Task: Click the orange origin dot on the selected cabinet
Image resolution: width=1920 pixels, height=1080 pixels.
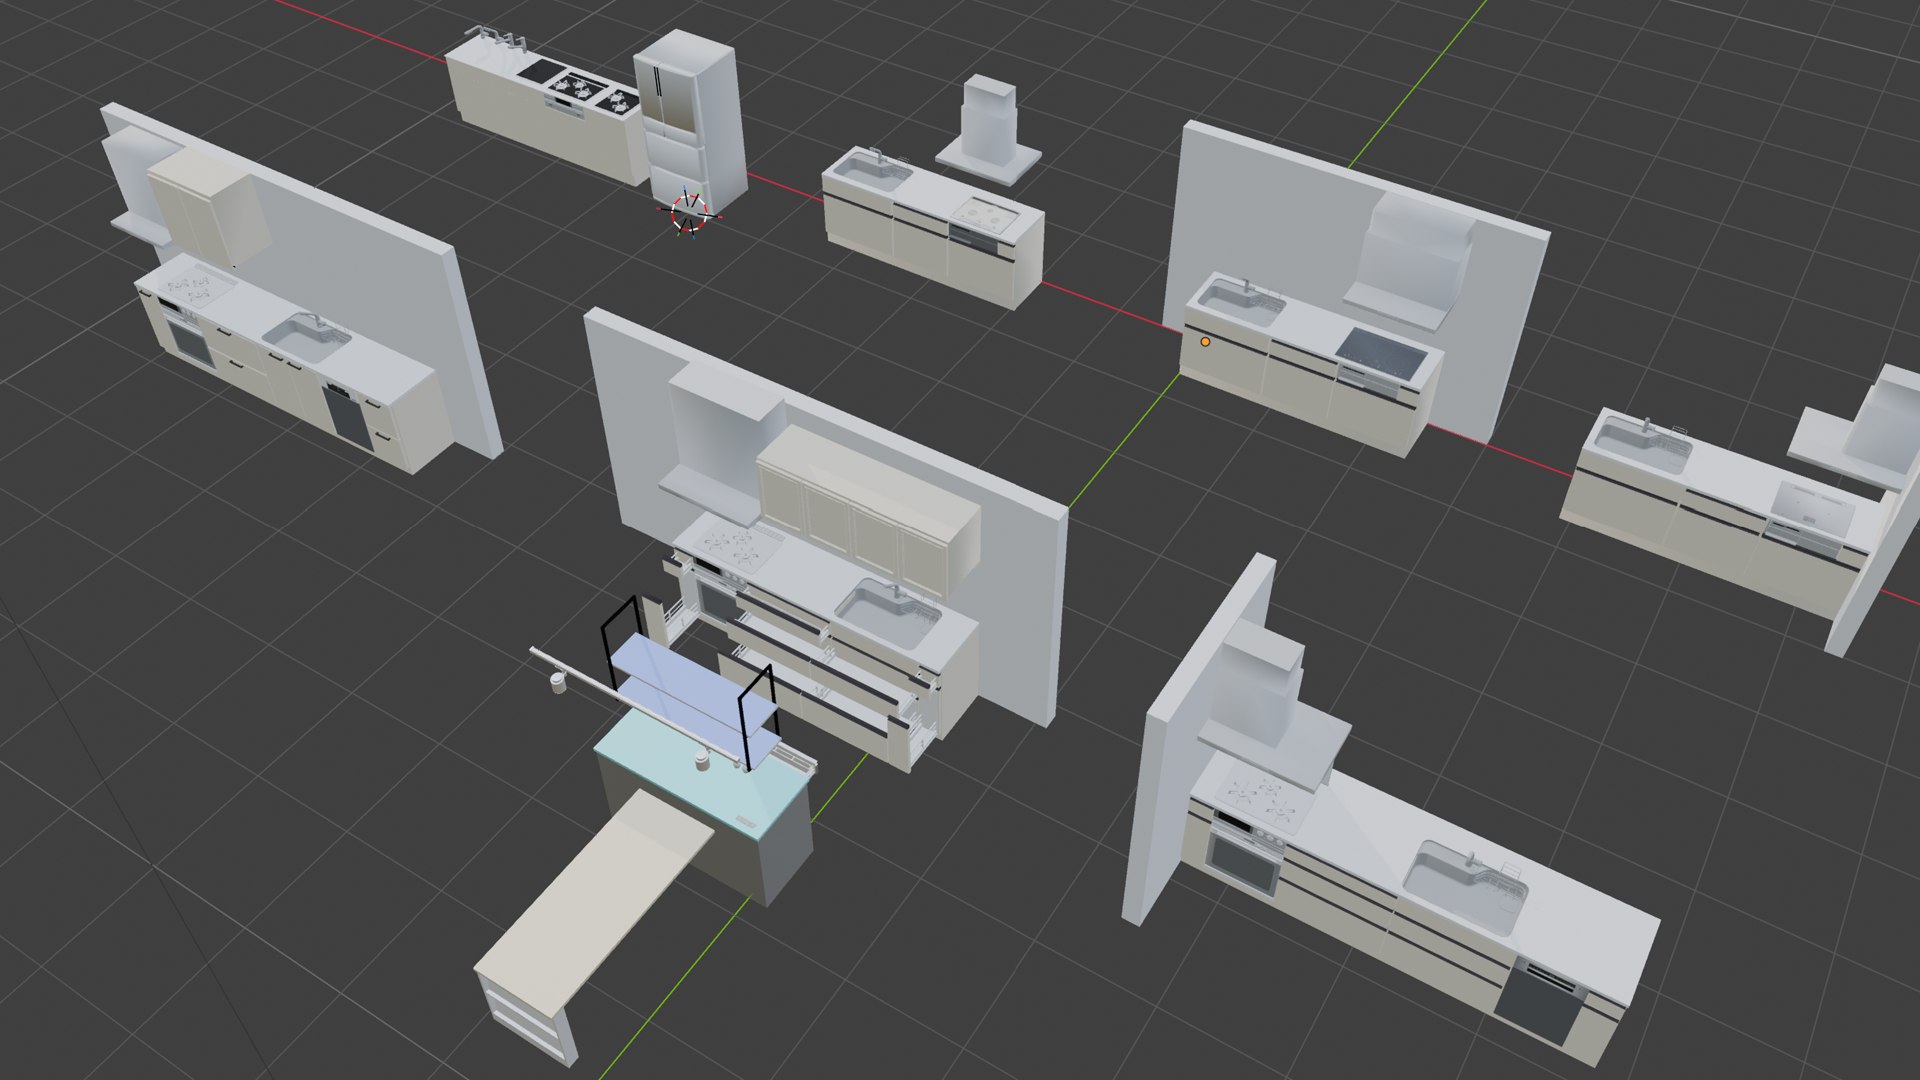Action: click(1205, 342)
